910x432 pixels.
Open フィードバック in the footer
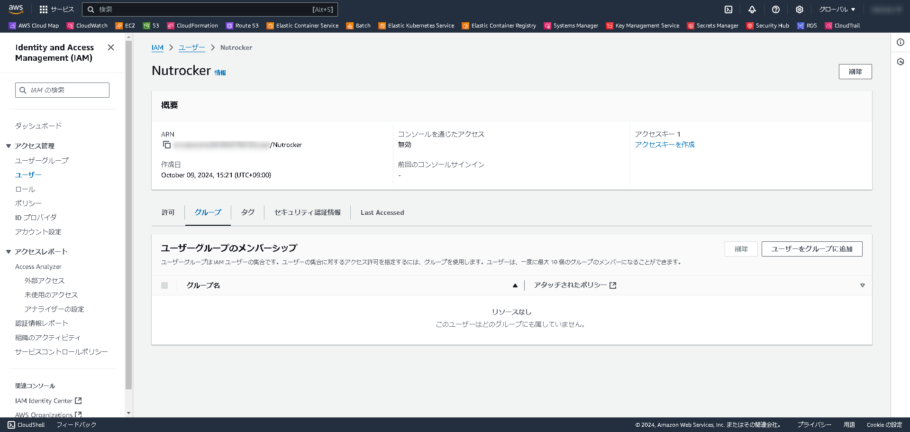(x=76, y=424)
